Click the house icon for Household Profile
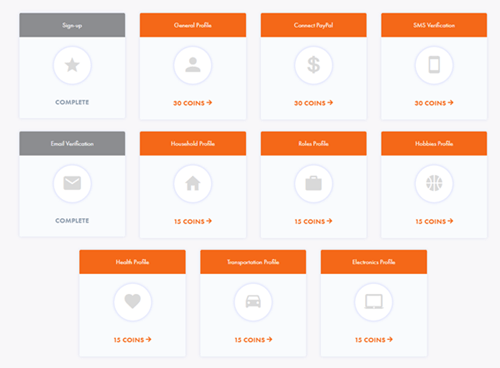The width and height of the screenshot is (500, 368). click(x=193, y=183)
